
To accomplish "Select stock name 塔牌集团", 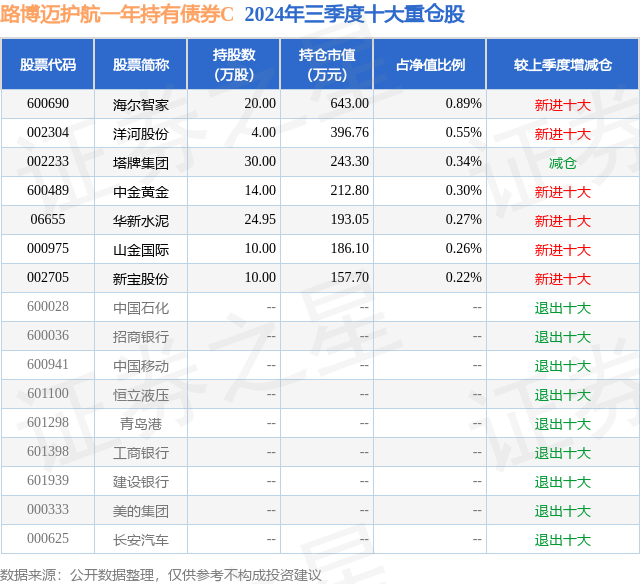I will pos(141,163).
